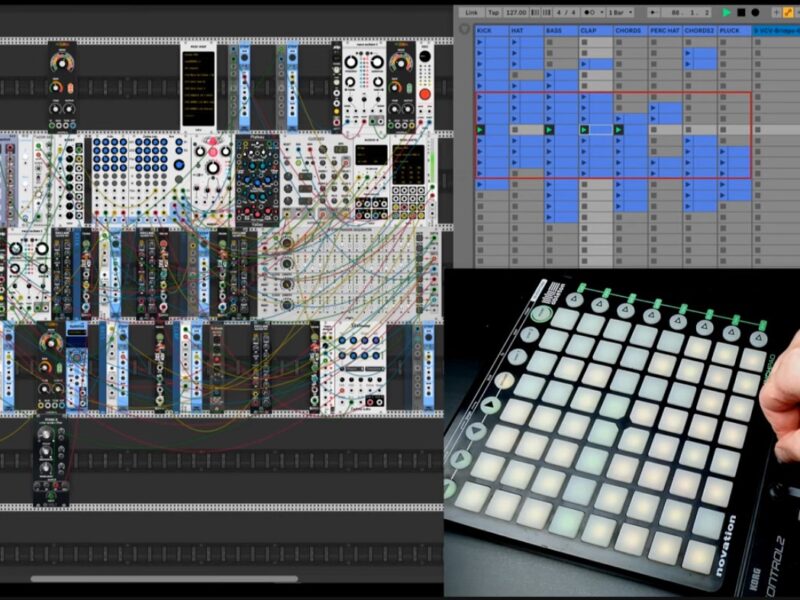This screenshot has height=600, width=800.
Task: Launch the playing green clip in BASS track
Action: (x=549, y=129)
